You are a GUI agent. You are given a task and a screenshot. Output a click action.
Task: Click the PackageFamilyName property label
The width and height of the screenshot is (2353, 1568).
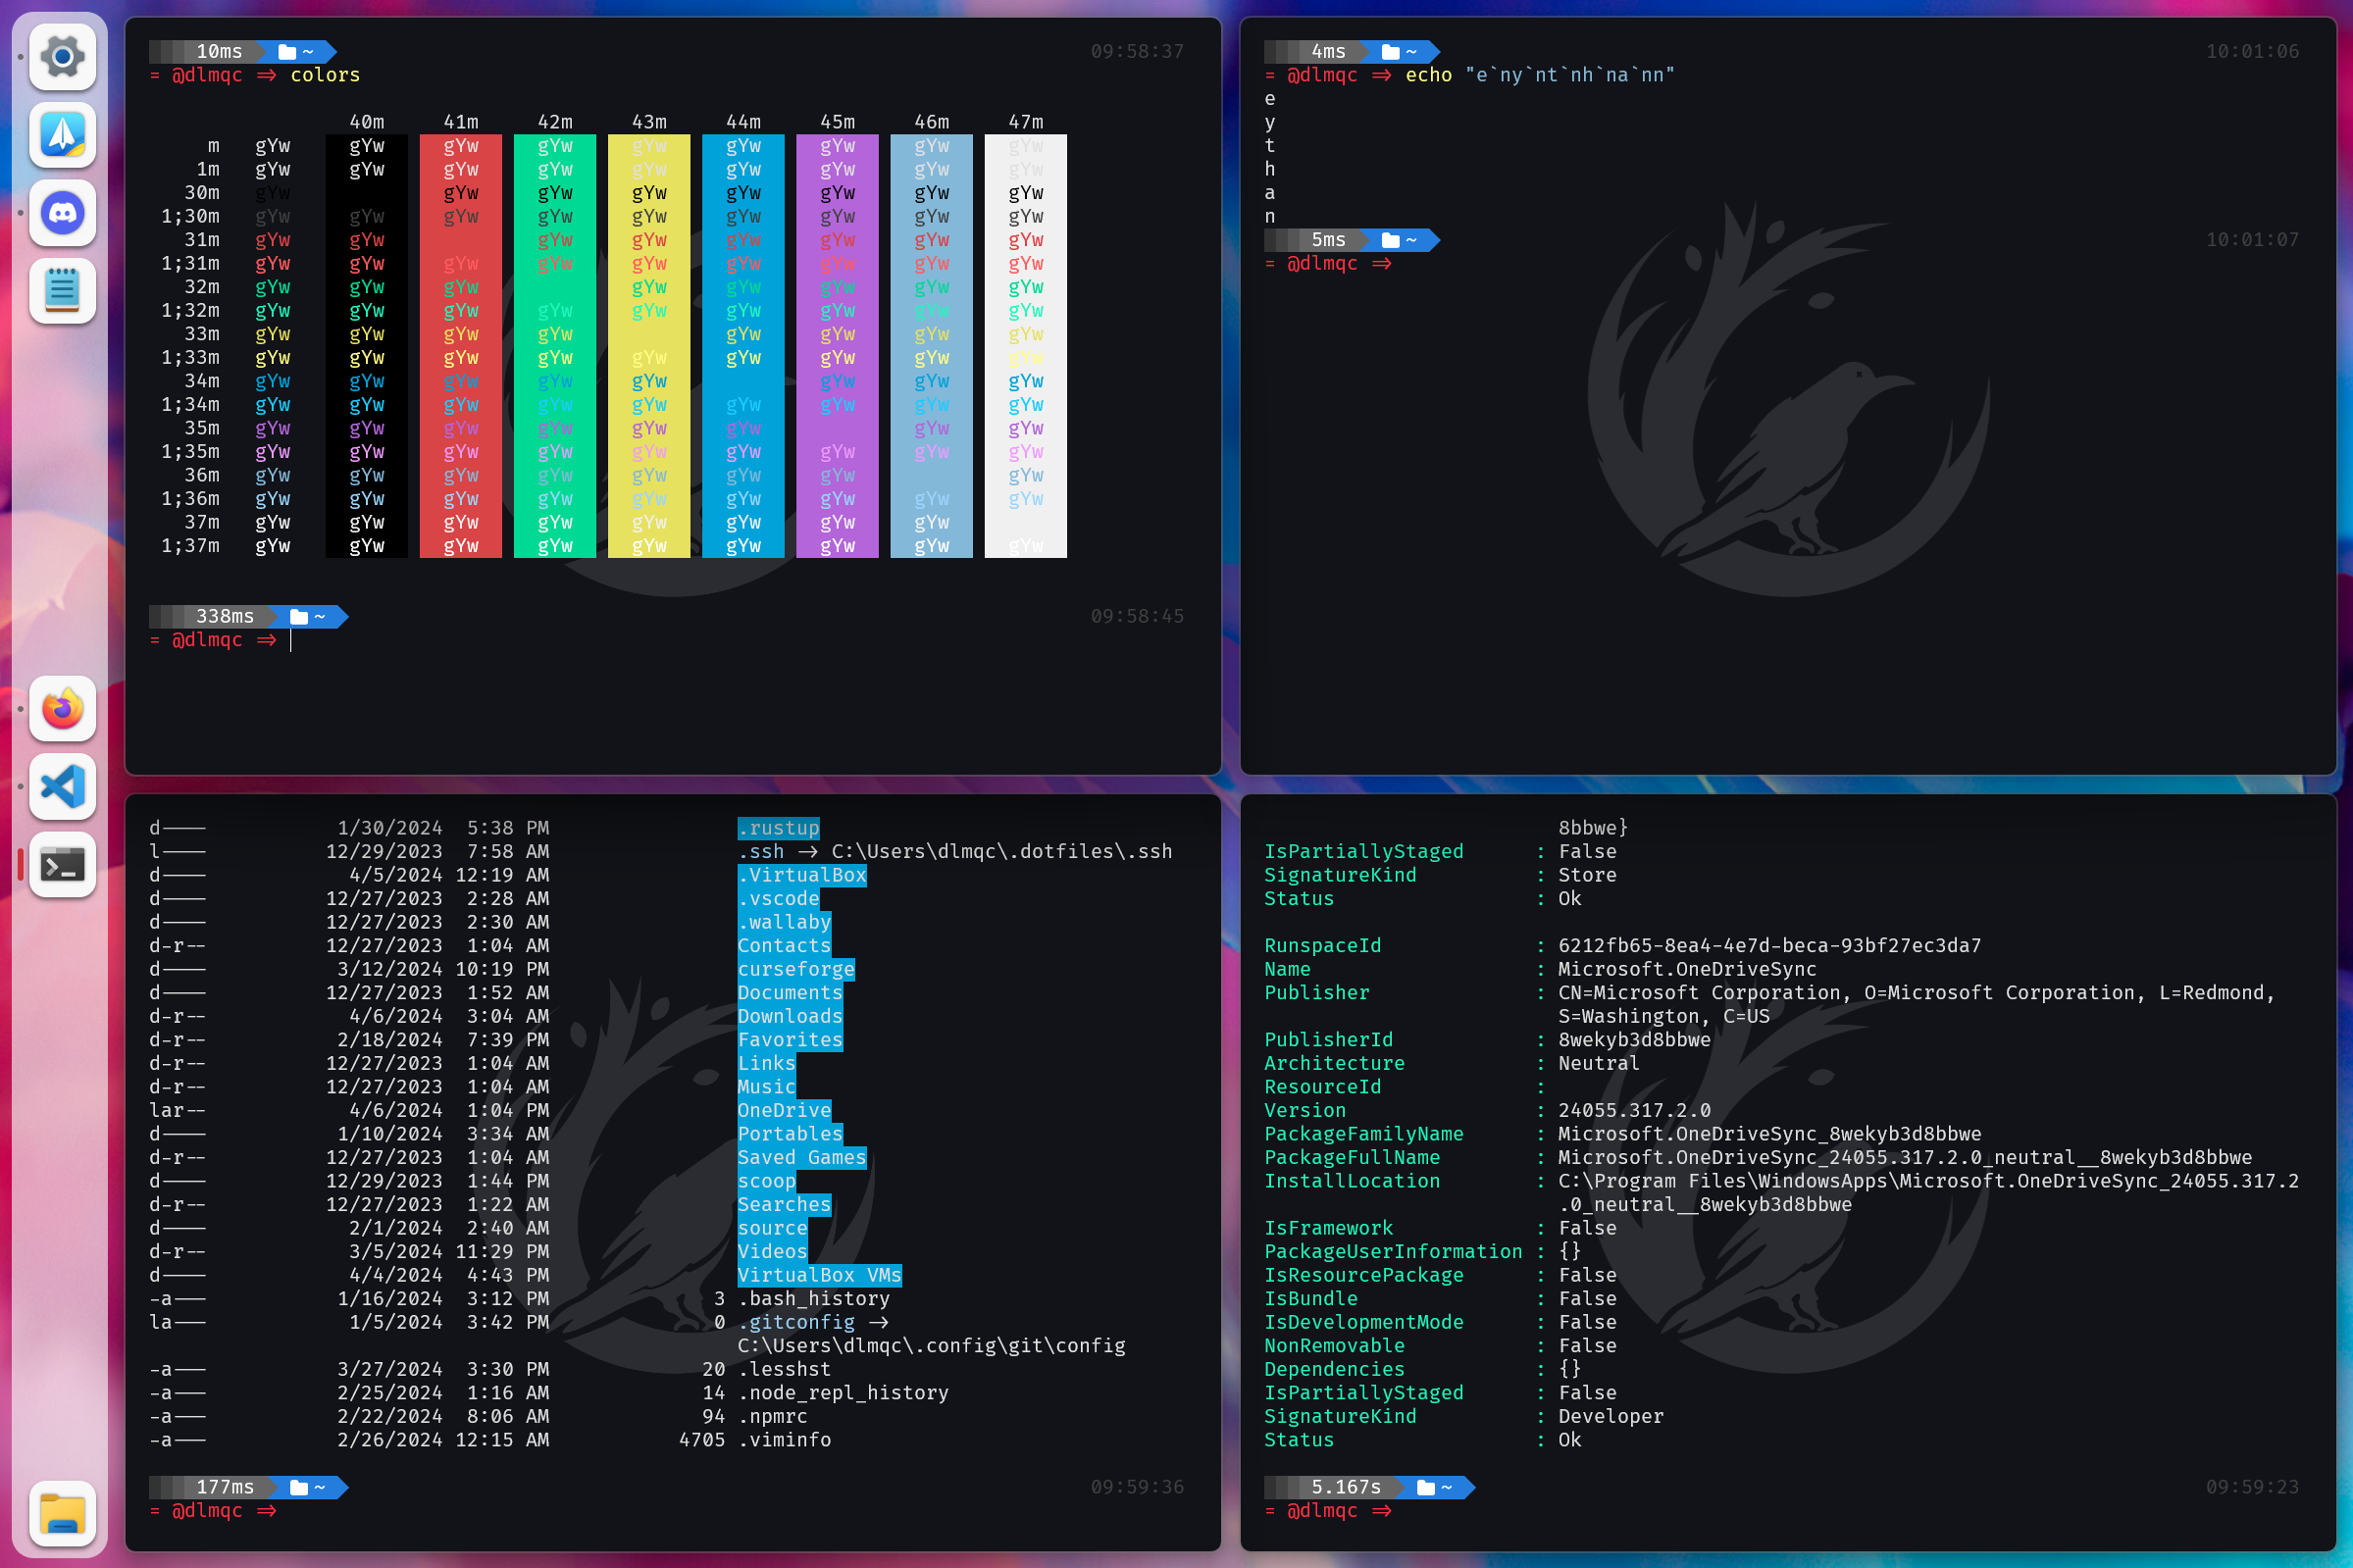tap(1363, 1134)
